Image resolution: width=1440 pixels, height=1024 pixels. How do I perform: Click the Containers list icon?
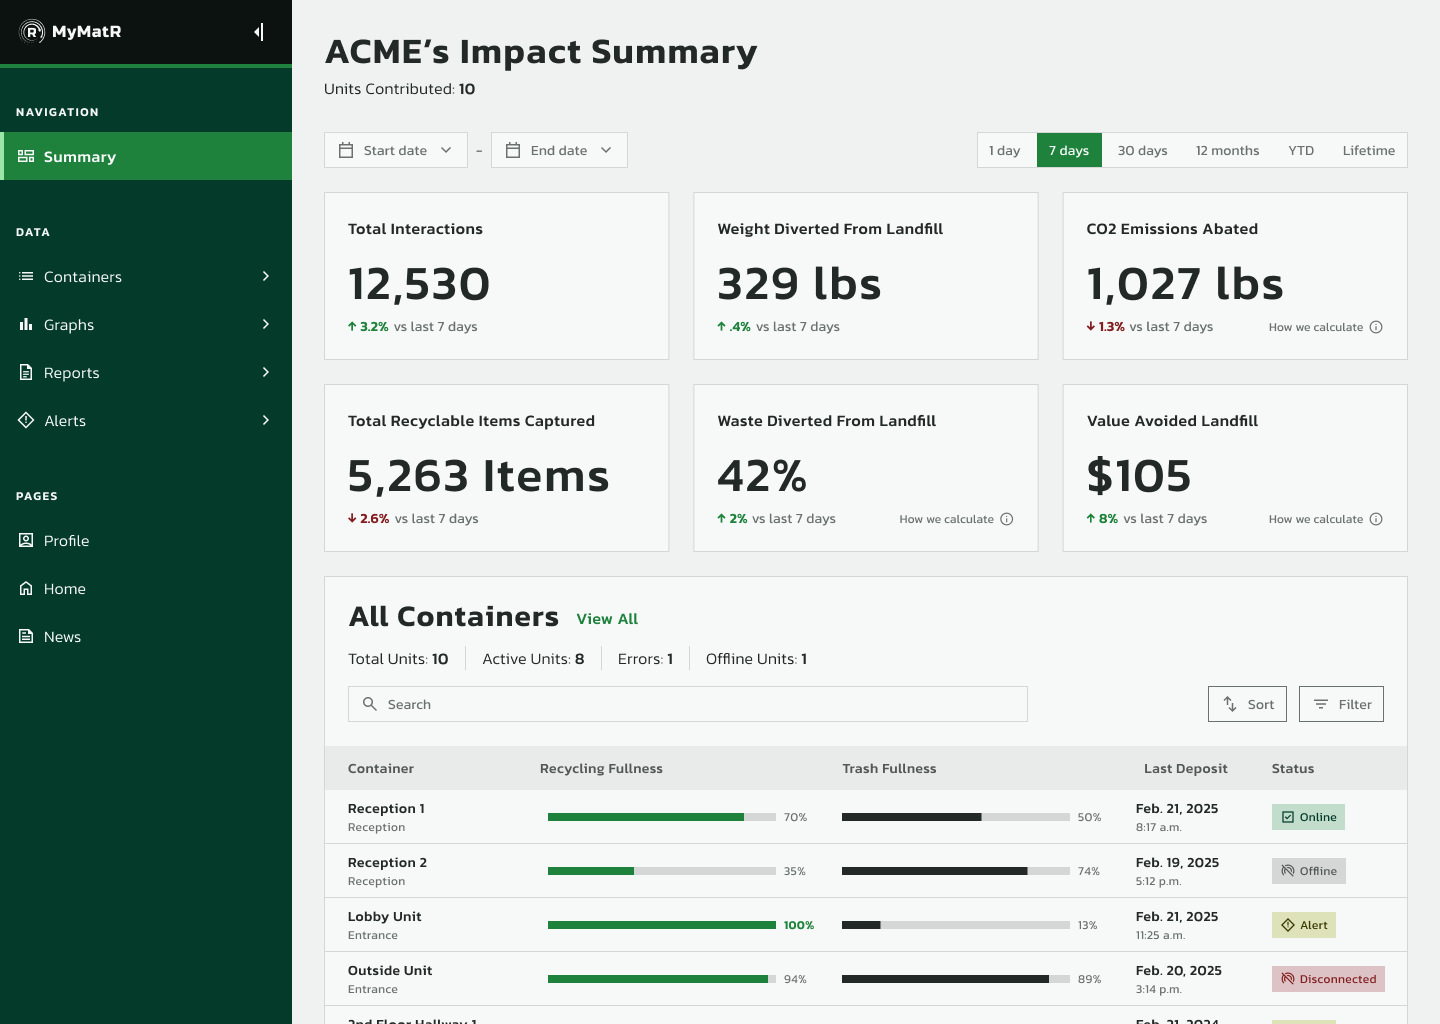[x=26, y=276]
